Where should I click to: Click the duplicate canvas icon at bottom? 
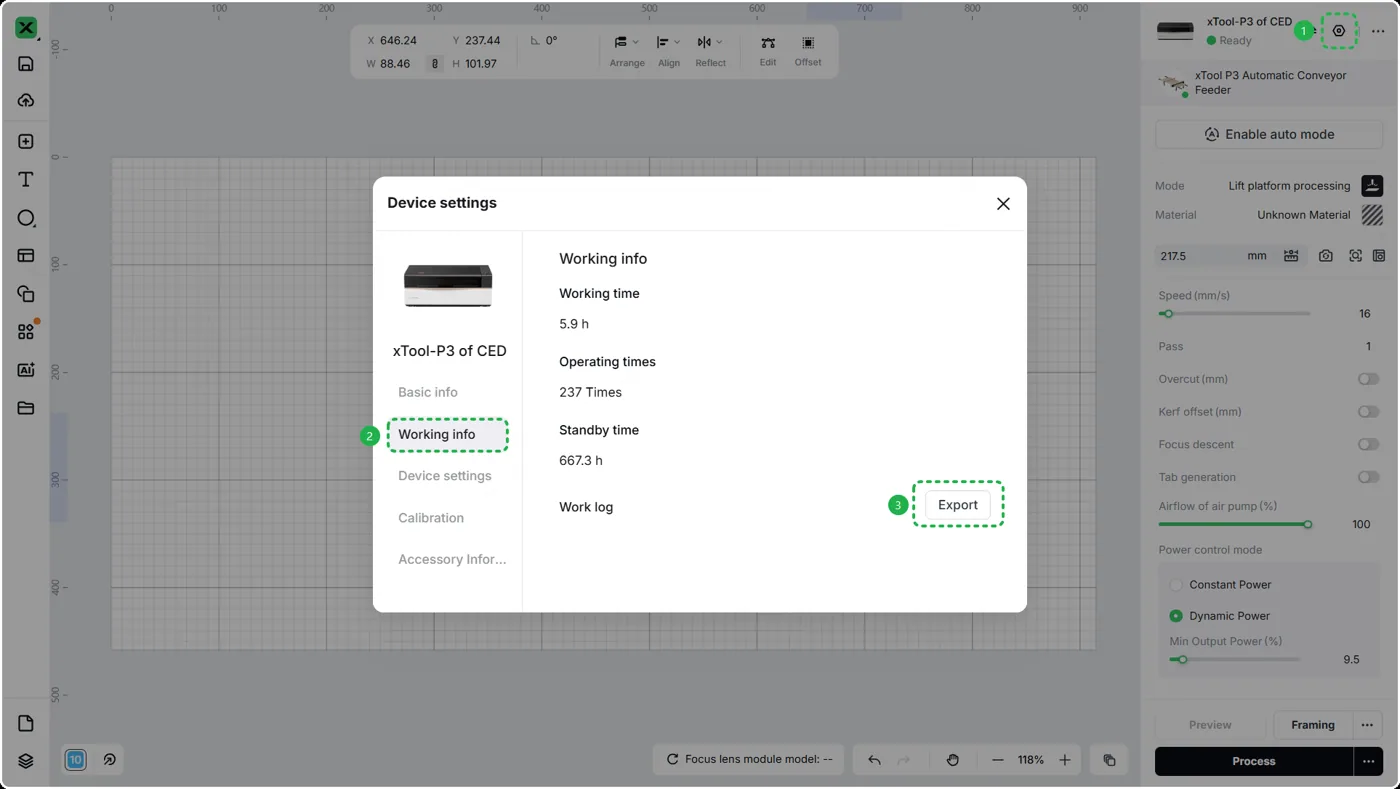point(1109,760)
